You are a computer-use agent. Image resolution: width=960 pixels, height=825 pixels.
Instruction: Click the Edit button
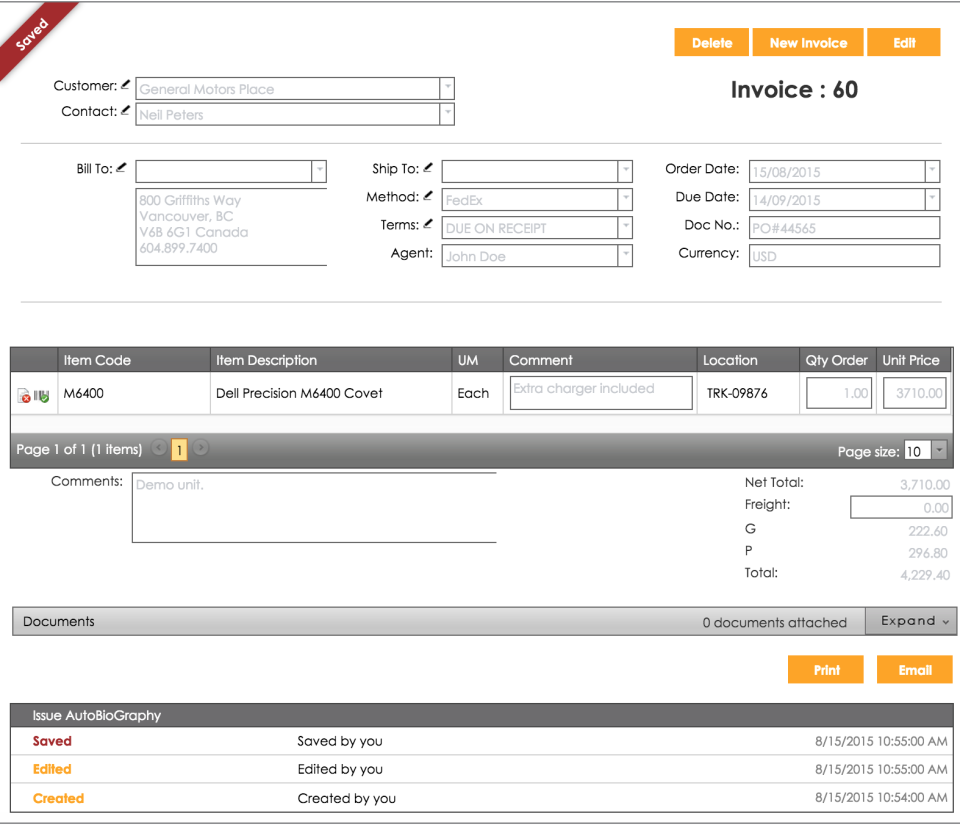(904, 42)
